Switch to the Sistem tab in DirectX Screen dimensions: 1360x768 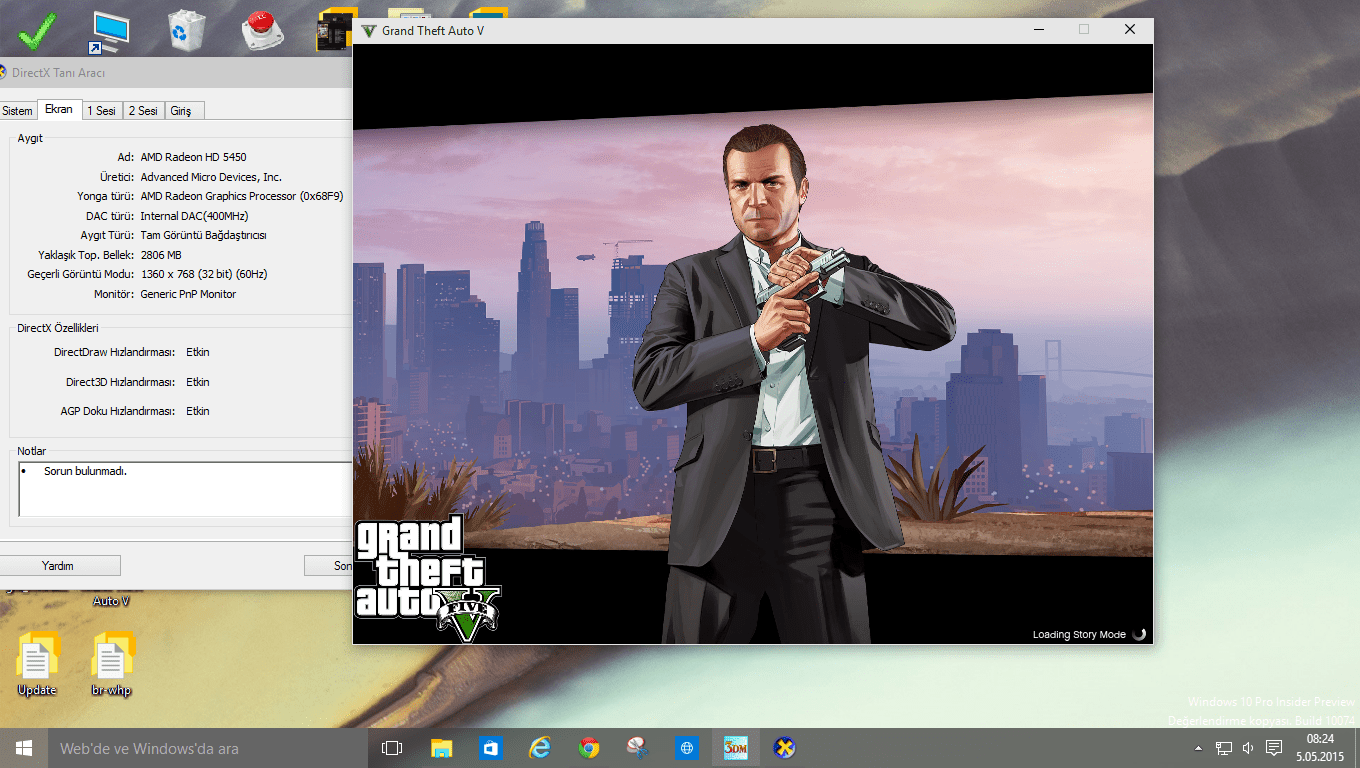[17, 111]
